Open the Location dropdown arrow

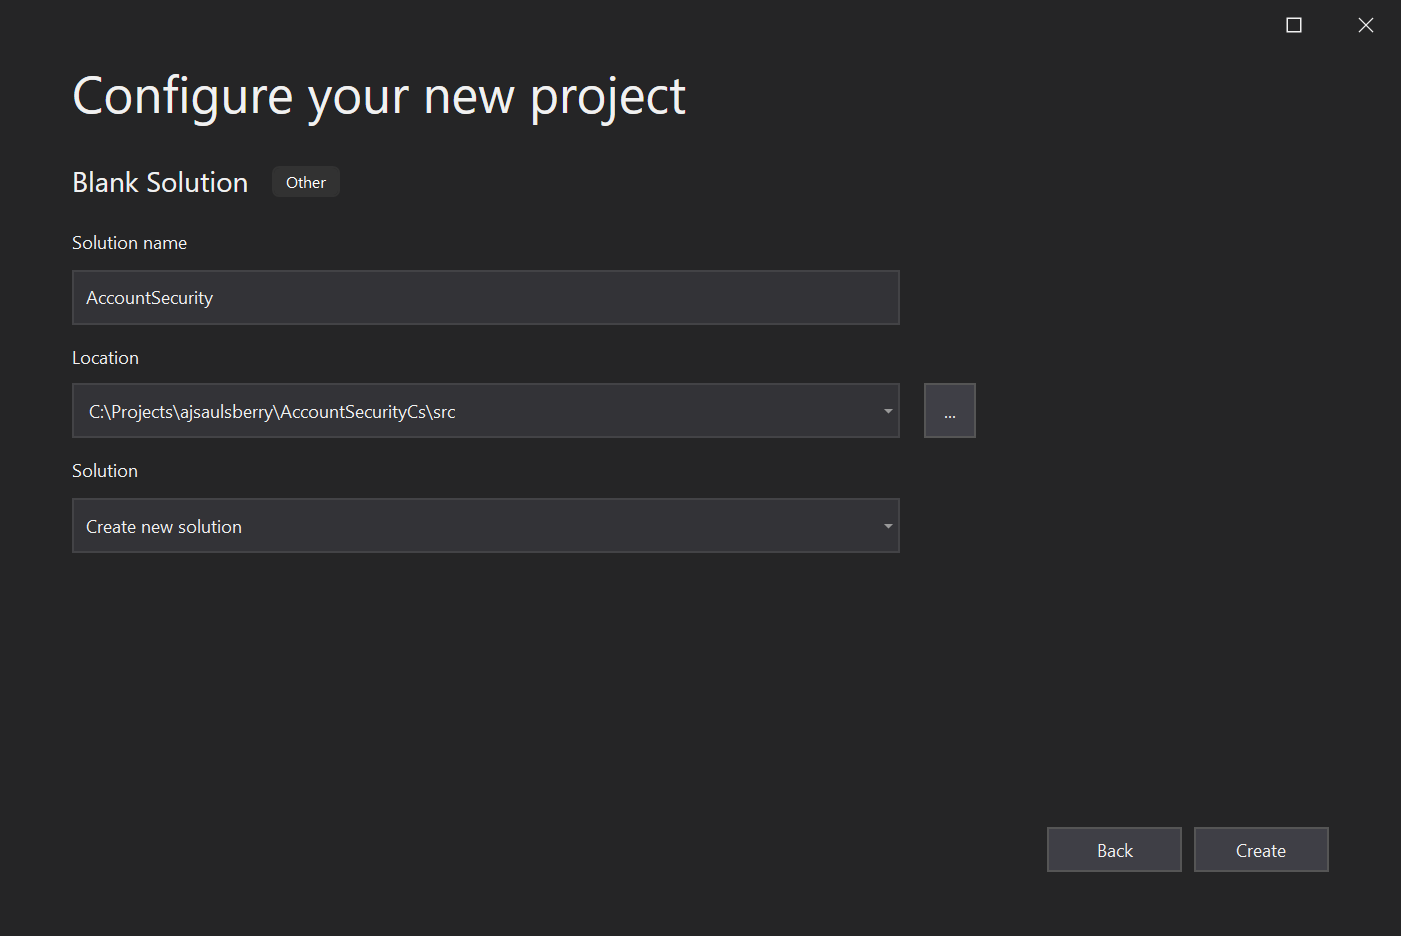pos(888,411)
